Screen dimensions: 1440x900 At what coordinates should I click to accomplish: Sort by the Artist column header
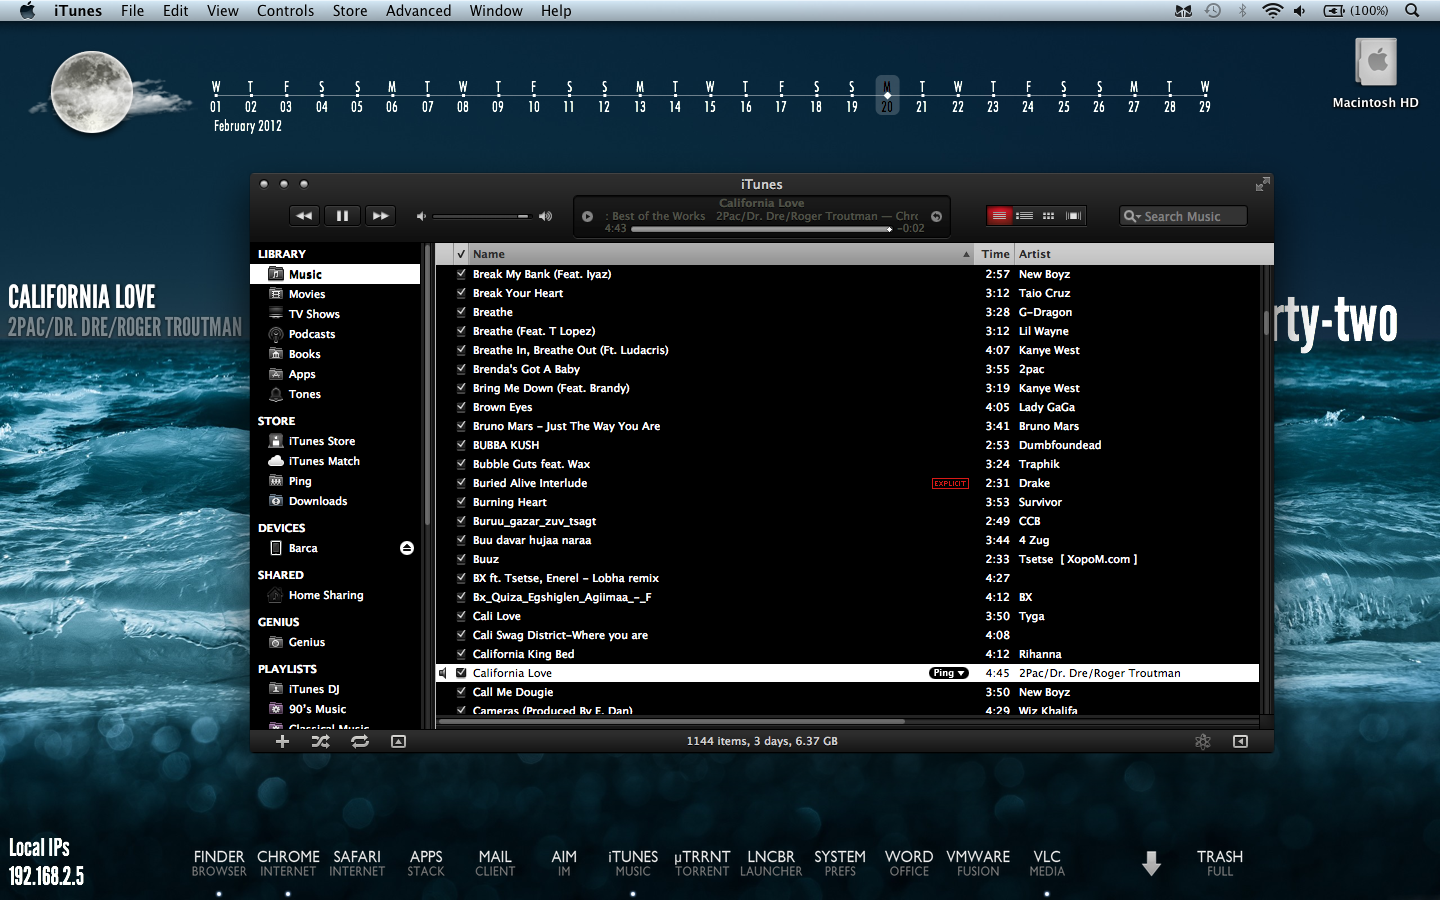[1144, 254]
